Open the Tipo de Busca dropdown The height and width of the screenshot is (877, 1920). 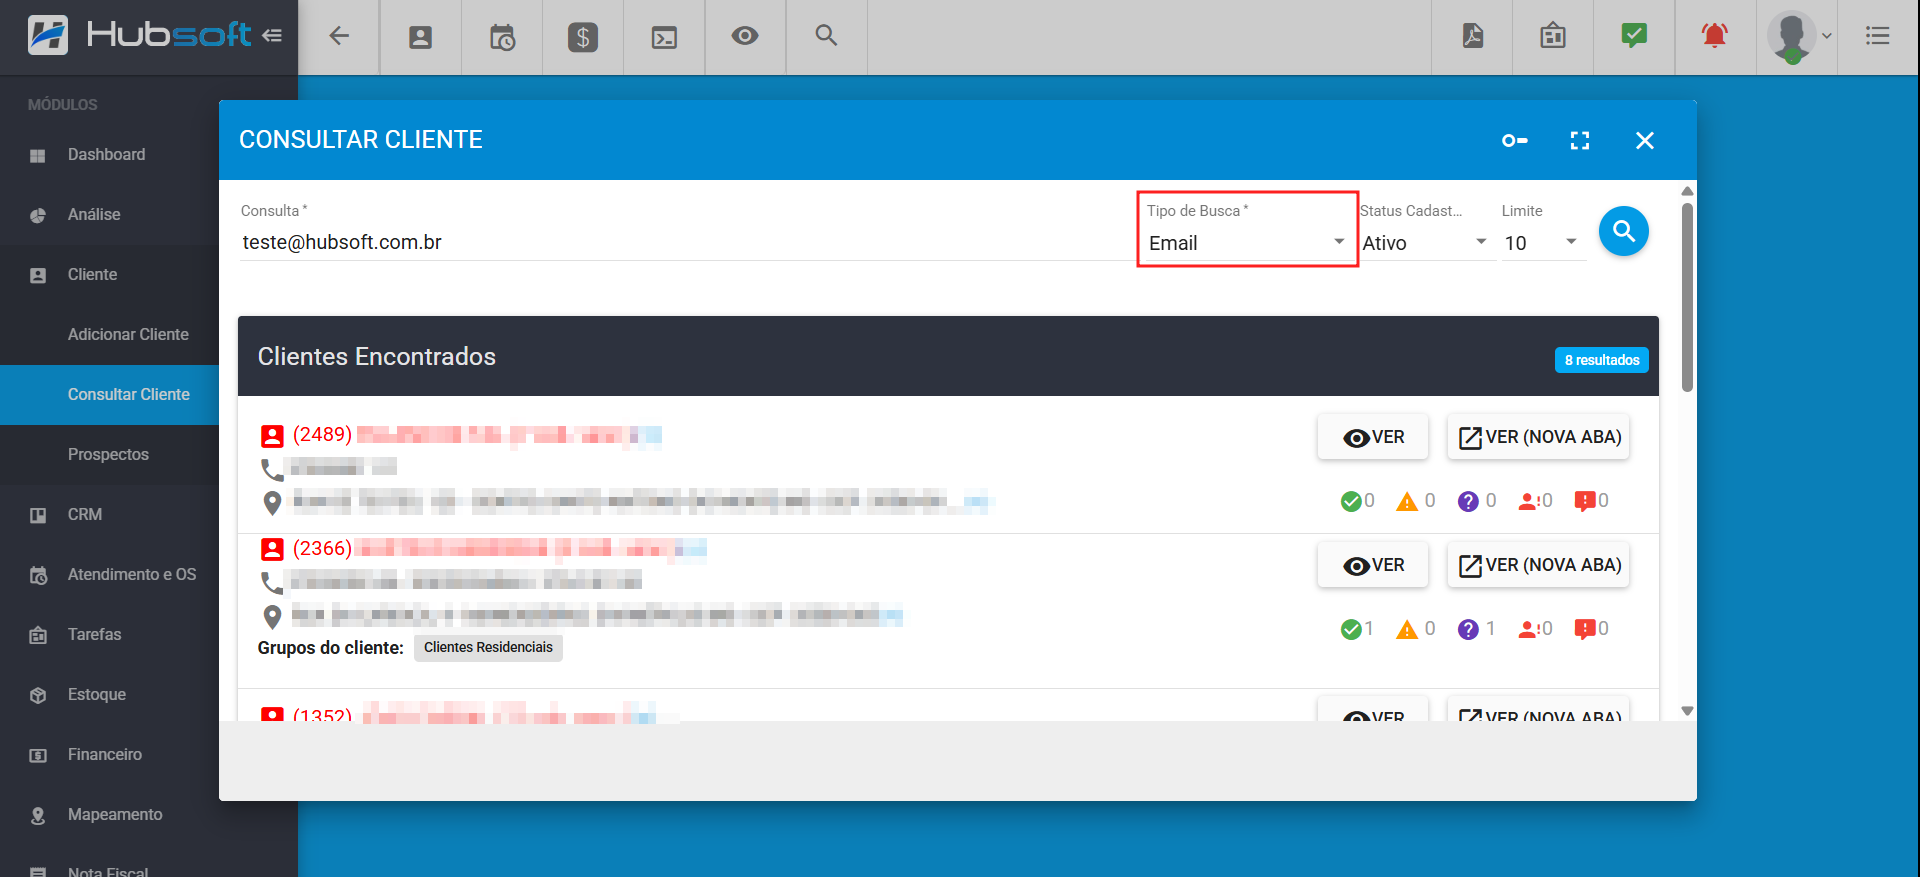click(1246, 243)
